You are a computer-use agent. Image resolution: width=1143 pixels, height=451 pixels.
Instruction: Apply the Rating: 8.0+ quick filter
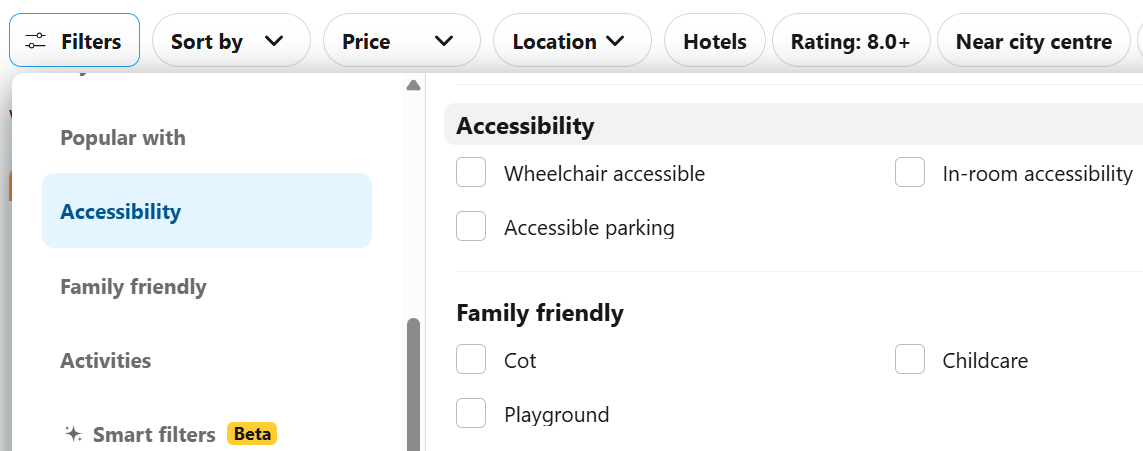coord(851,41)
